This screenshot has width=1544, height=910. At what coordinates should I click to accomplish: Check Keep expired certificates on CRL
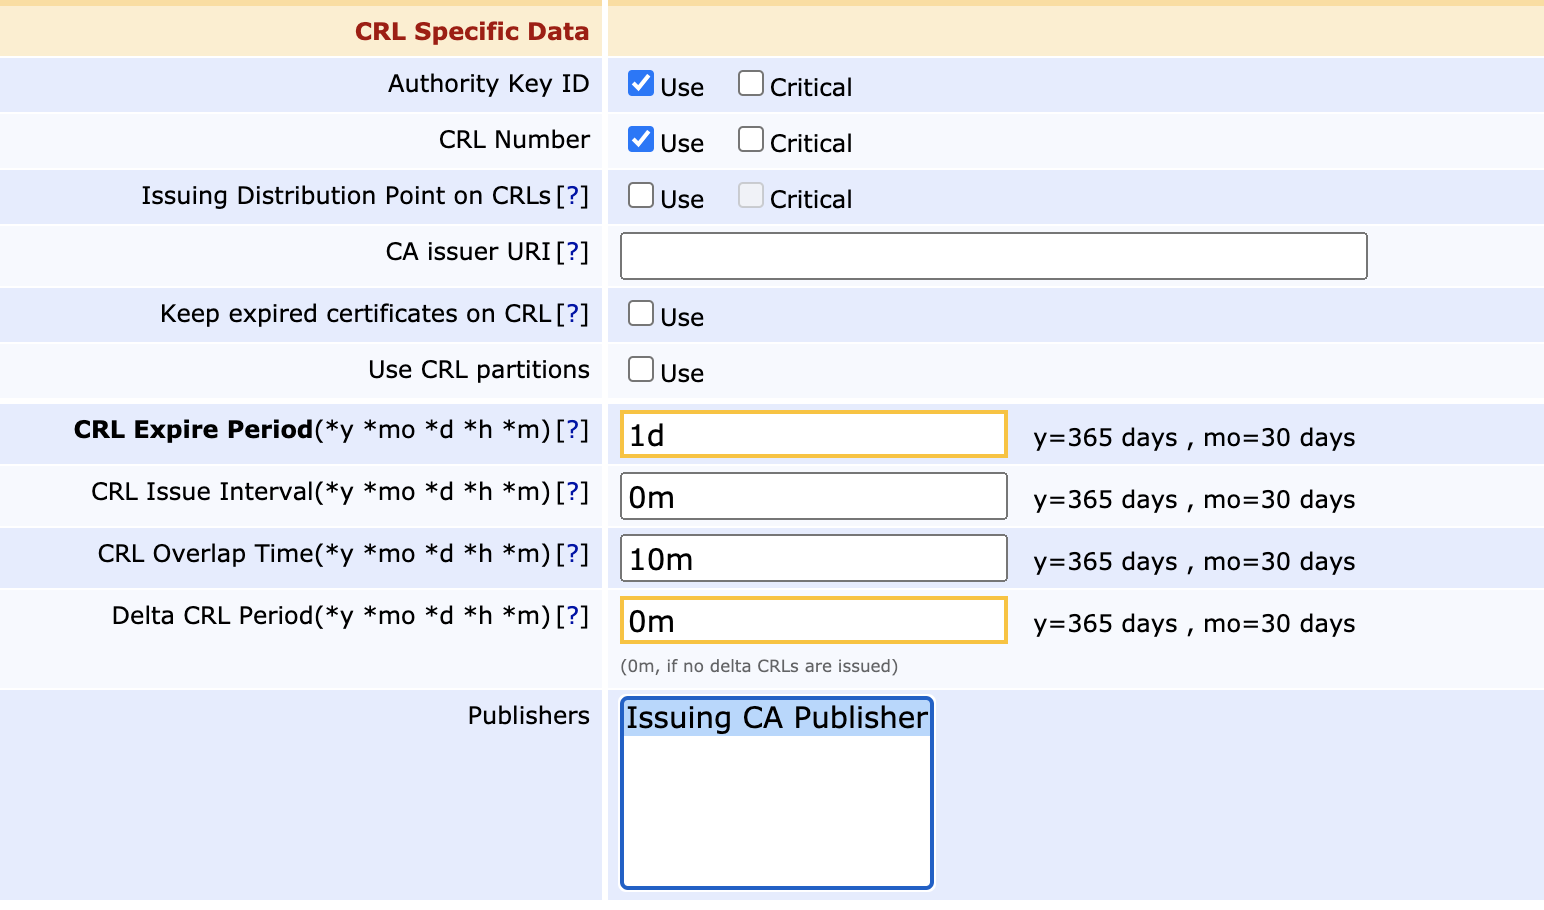(641, 314)
